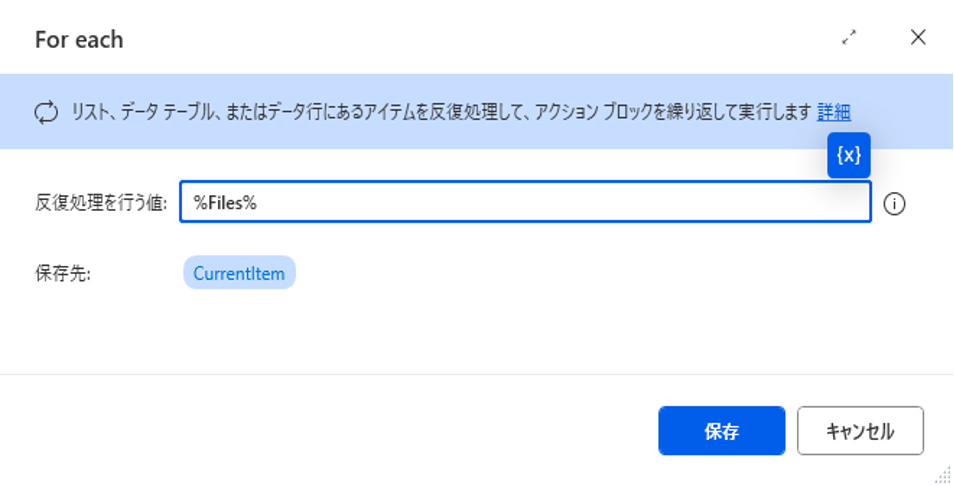Click the 反復処理を行う値 label

pos(100,203)
